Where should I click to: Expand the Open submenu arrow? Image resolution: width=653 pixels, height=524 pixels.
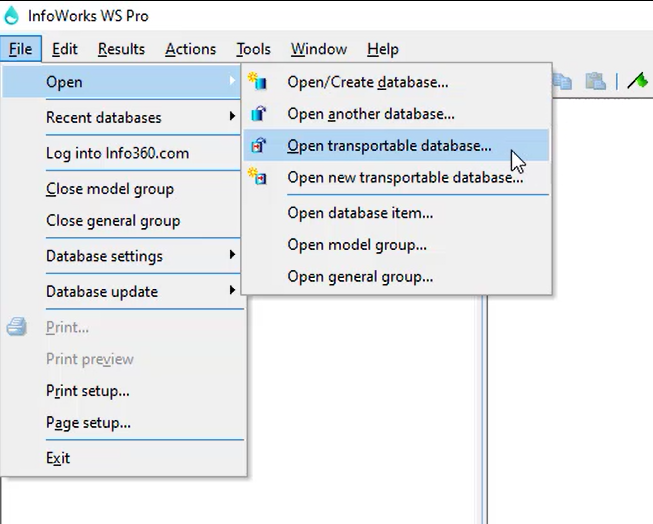(232, 80)
